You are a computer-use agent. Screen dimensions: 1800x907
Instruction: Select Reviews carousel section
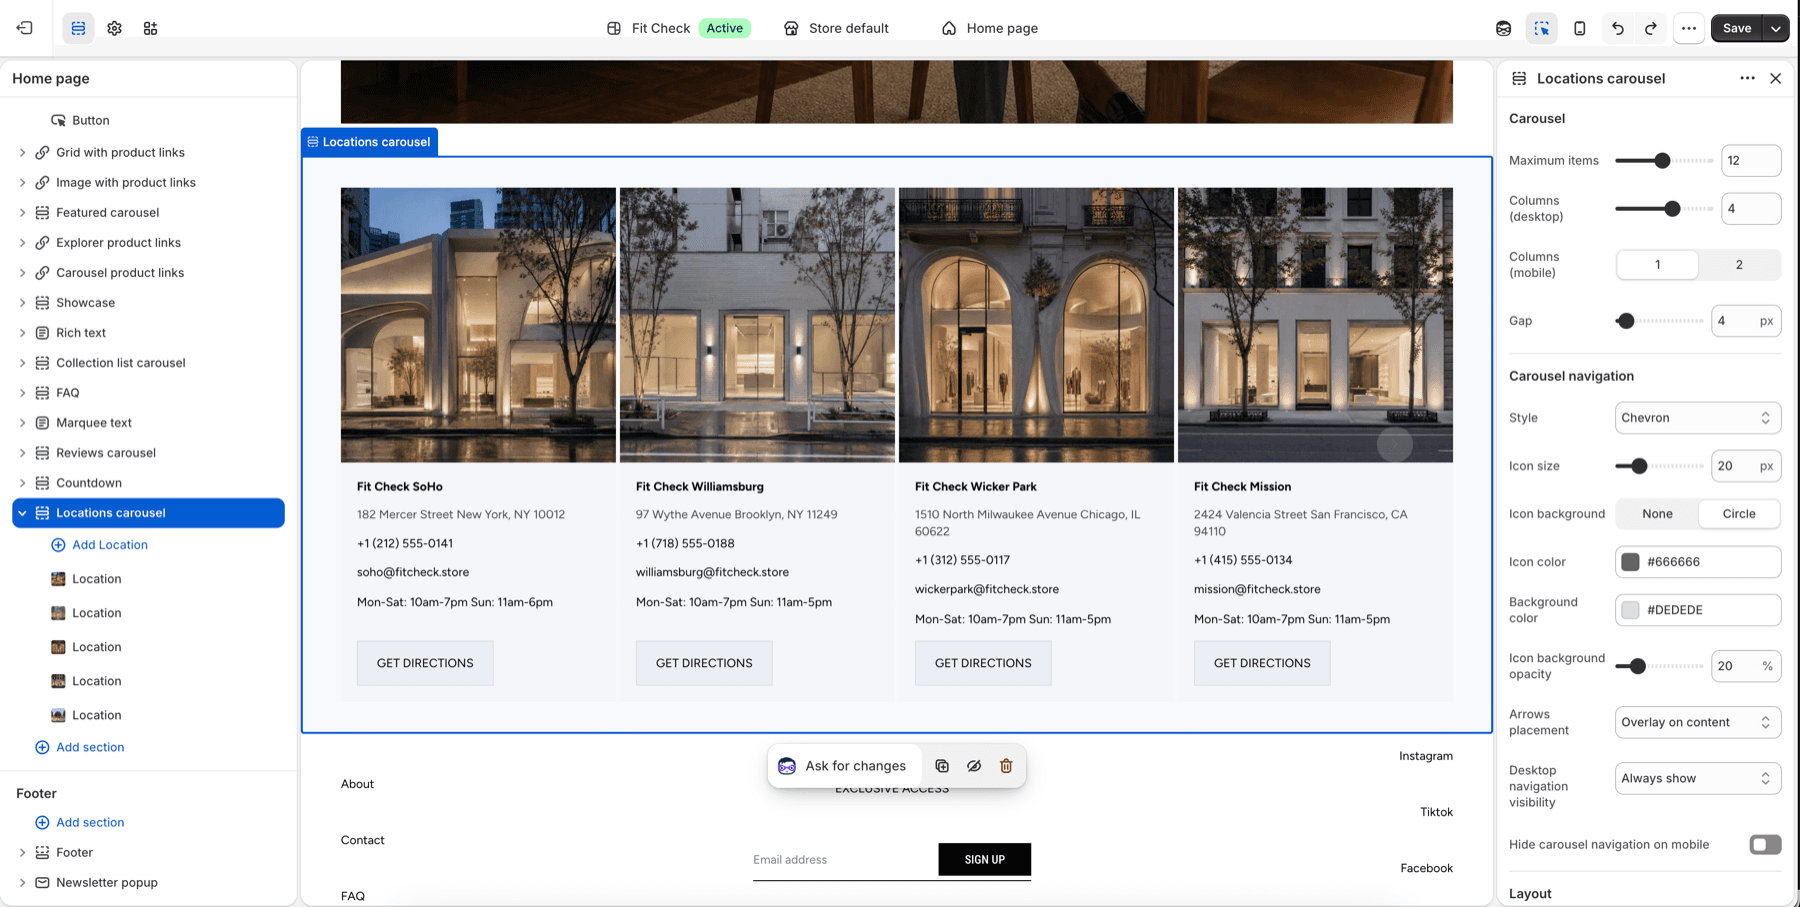point(106,452)
